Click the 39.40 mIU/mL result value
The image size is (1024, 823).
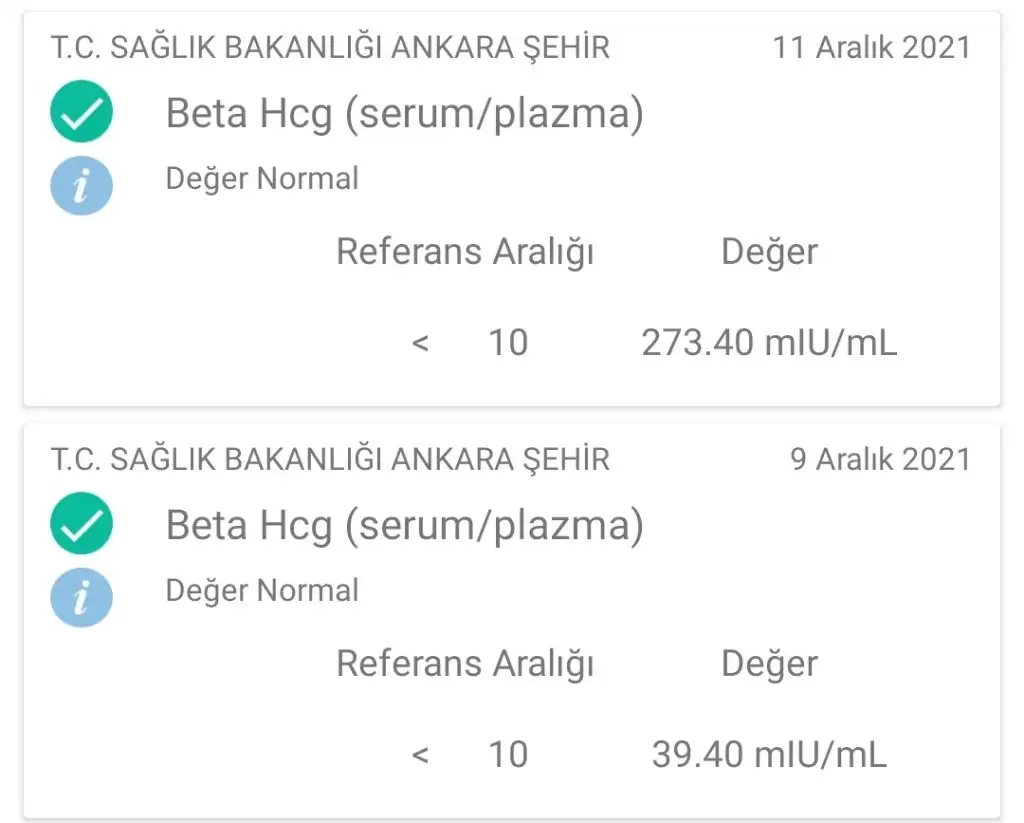769,754
